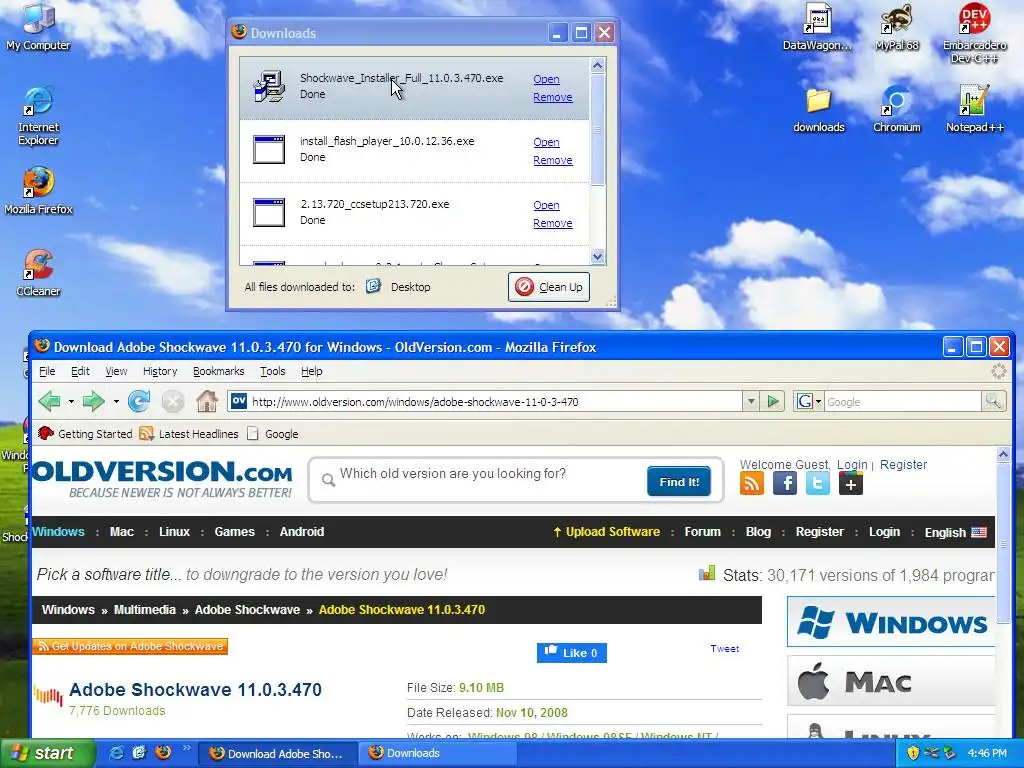Select MyPal 68 desktop icon
The width and height of the screenshot is (1024, 768).
click(x=897, y=27)
